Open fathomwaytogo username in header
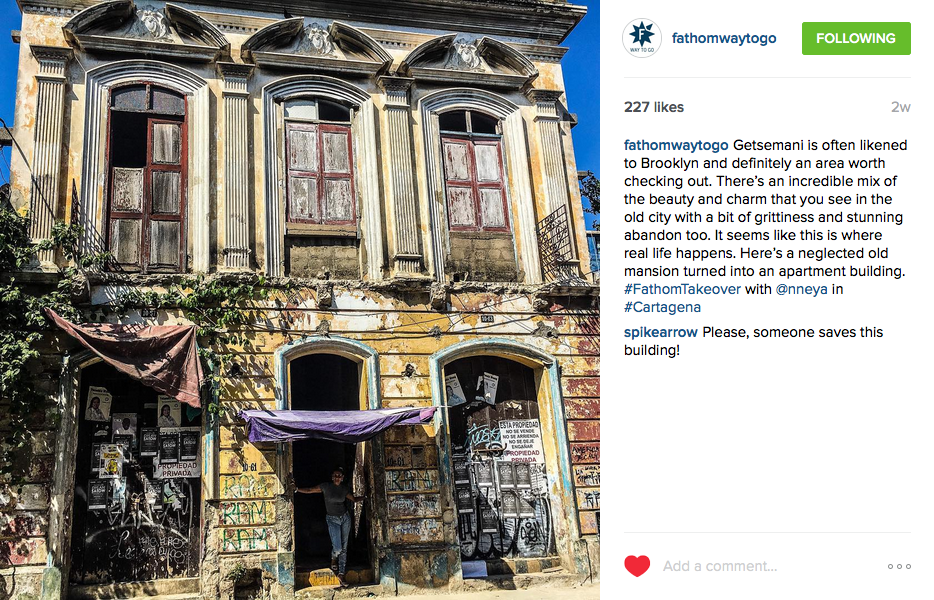Image resolution: width=934 pixels, height=600 pixels. pyautogui.click(x=724, y=38)
